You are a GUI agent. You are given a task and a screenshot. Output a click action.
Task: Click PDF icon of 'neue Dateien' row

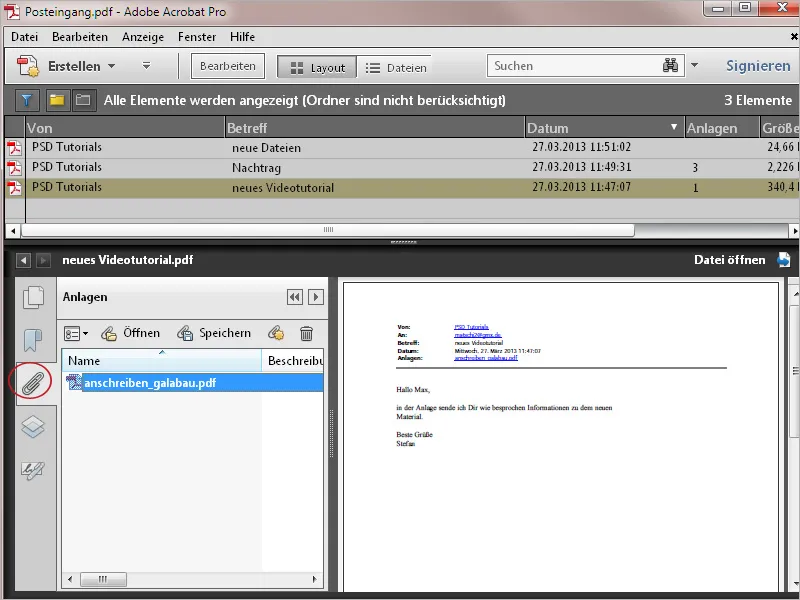14,148
